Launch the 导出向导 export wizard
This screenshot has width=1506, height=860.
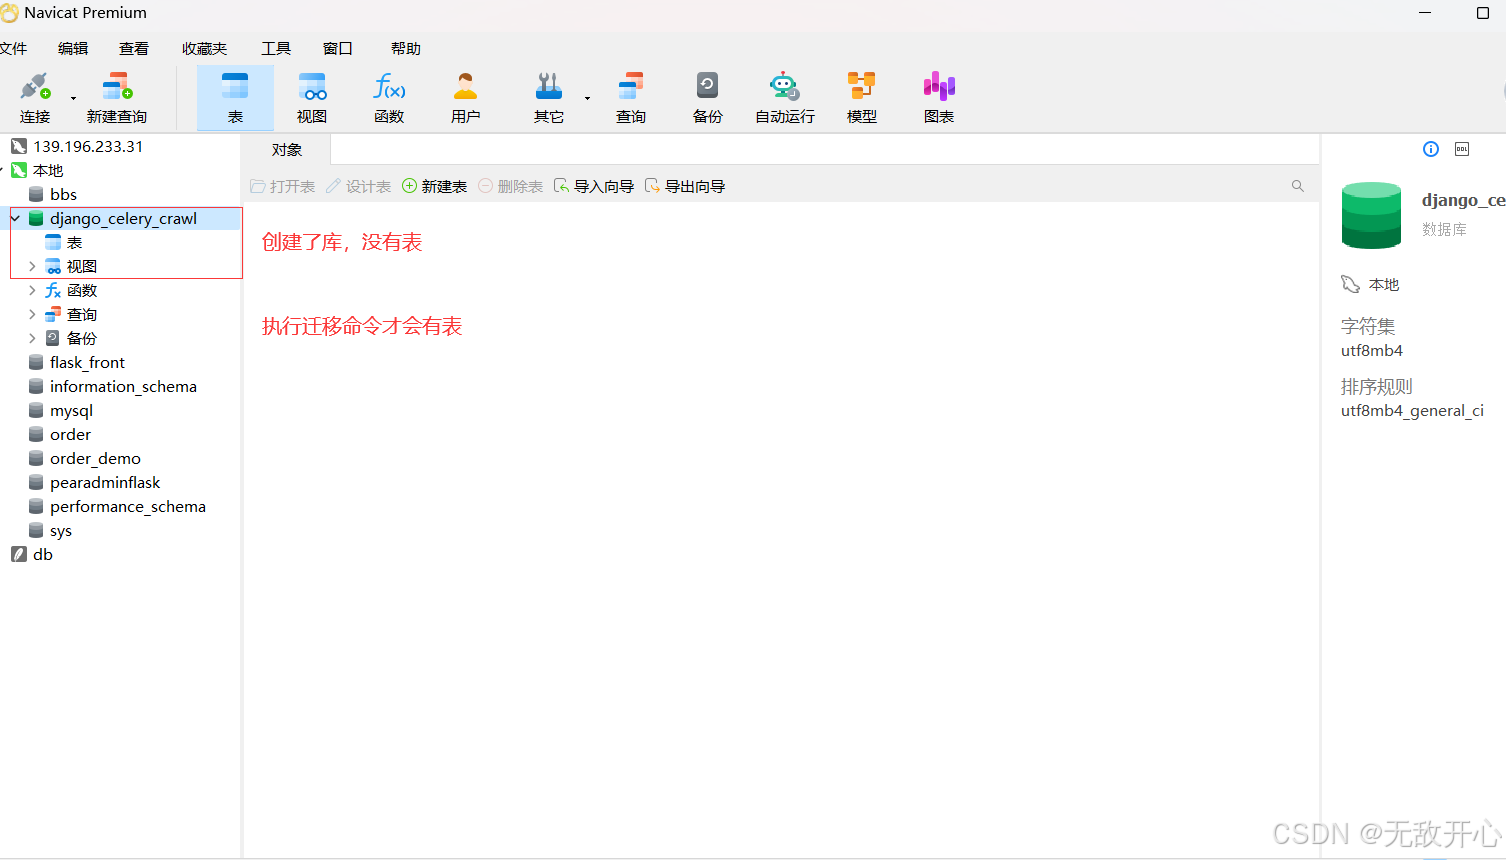[x=685, y=186]
